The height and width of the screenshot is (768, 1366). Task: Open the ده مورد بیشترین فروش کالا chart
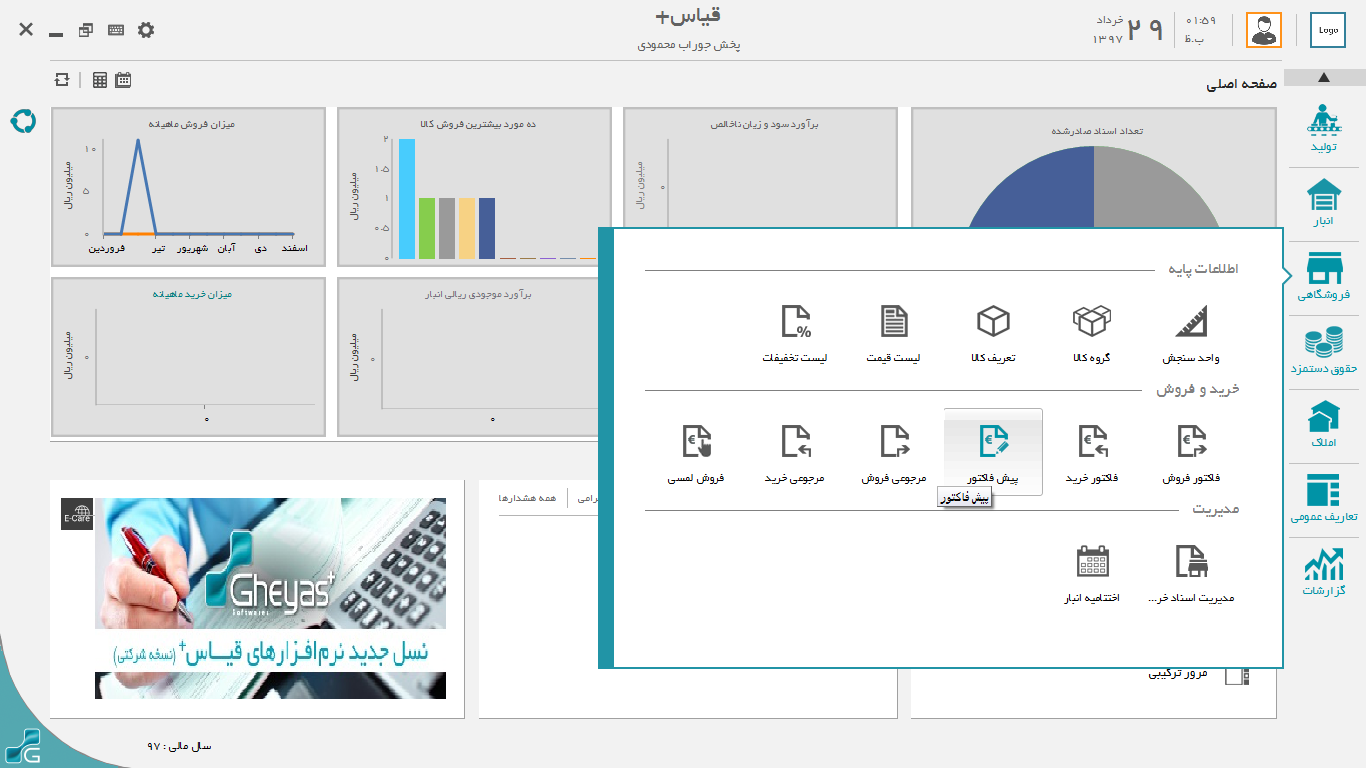[x=474, y=187]
